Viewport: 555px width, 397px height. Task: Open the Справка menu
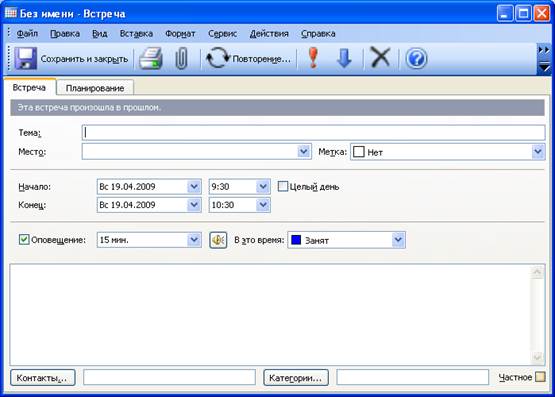tap(318, 34)
